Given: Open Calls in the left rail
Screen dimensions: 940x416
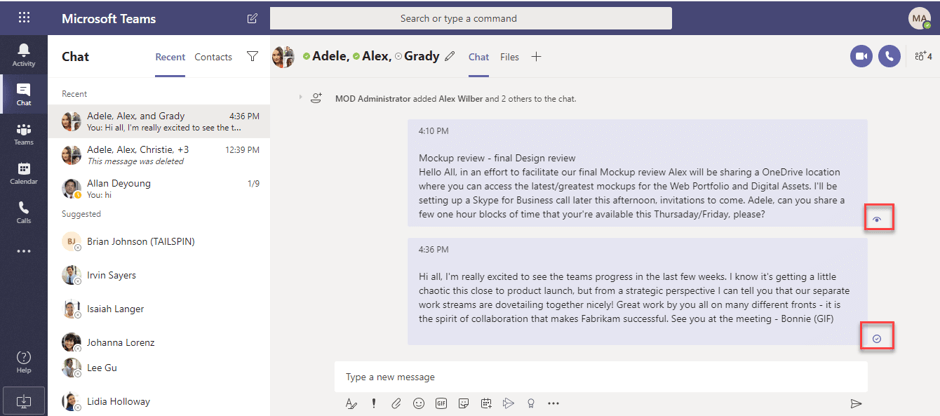Looking at the screenshot, I should tap(23, 212).
